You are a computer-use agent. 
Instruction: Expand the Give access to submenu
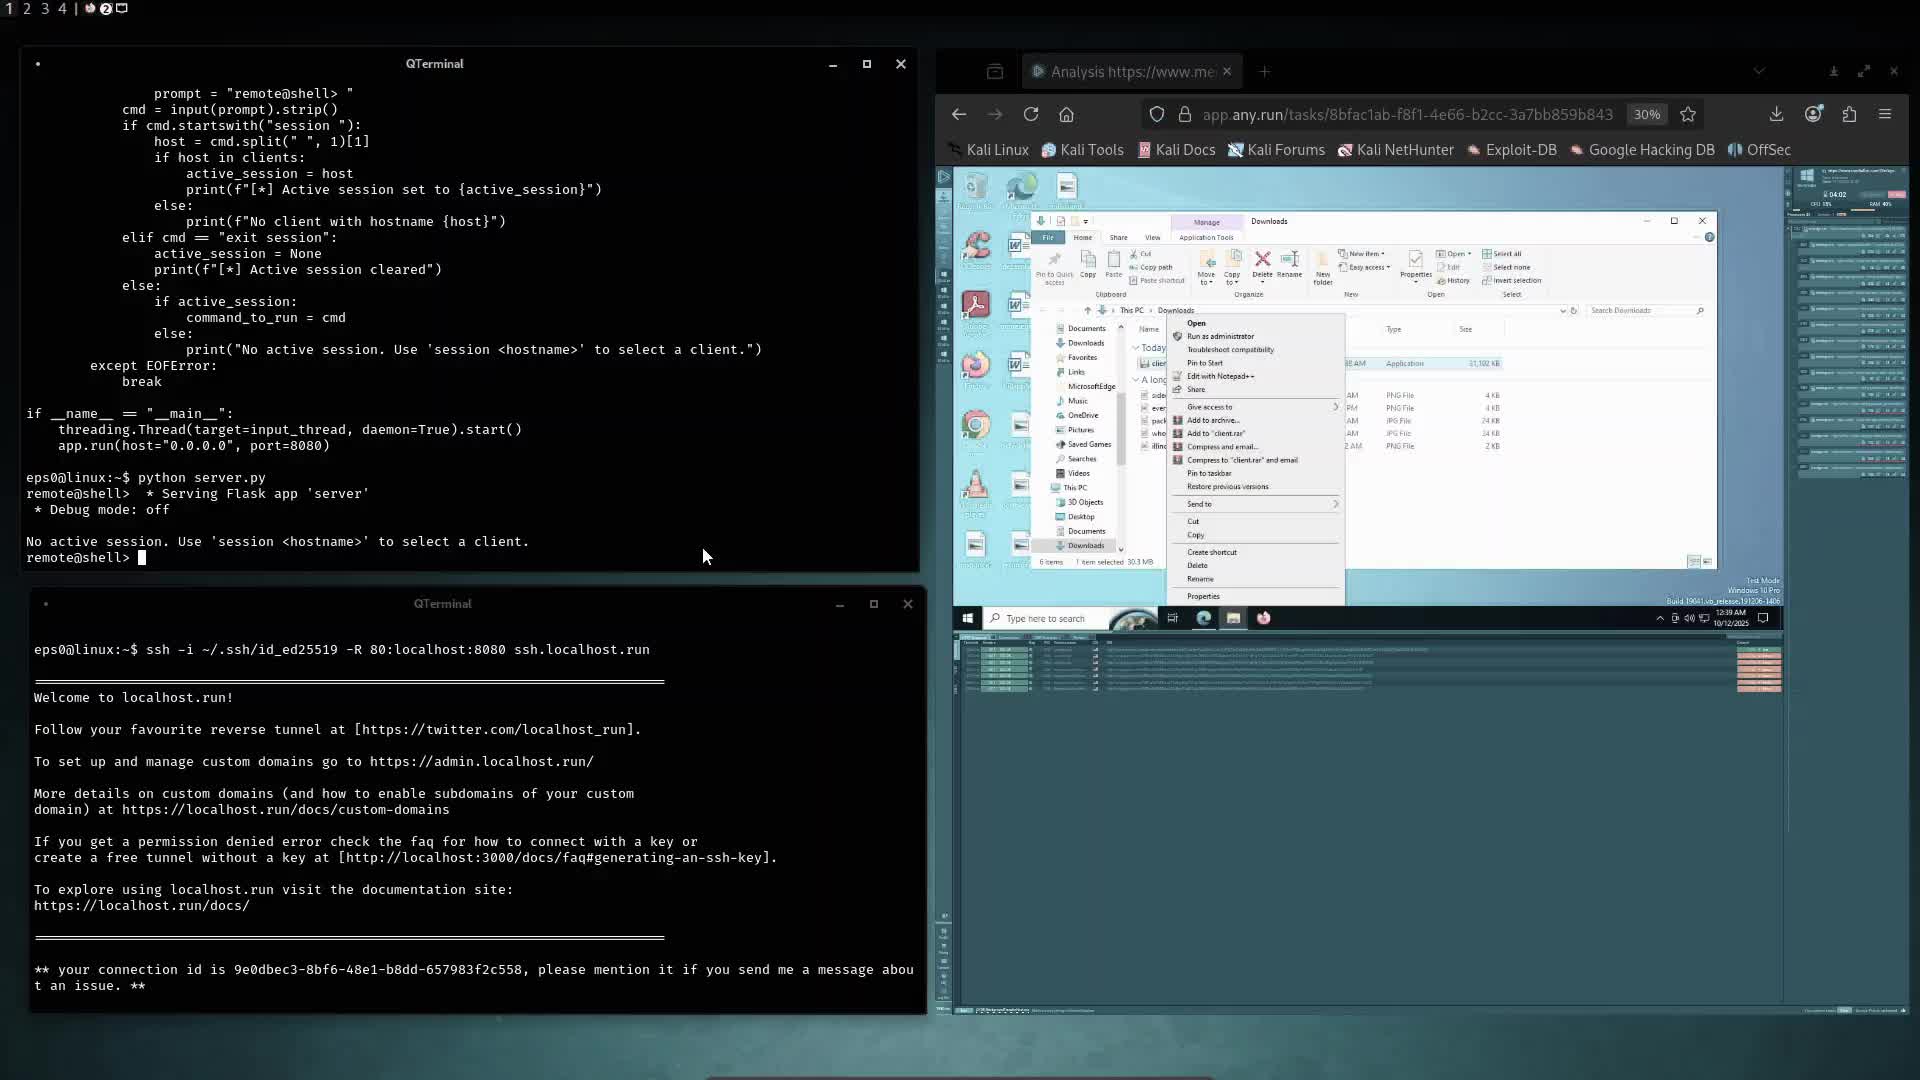pyautogui.click(x=1256, y=407)
